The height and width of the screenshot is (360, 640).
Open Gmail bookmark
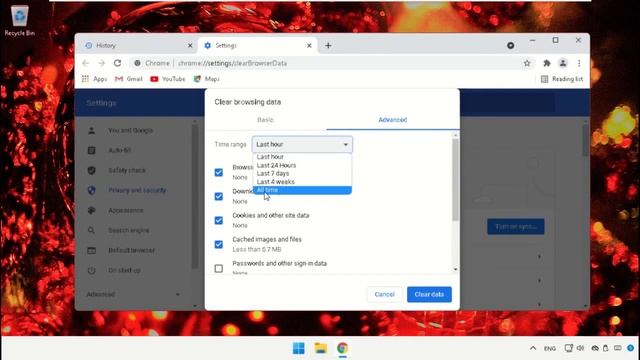(x=129, y=79)
